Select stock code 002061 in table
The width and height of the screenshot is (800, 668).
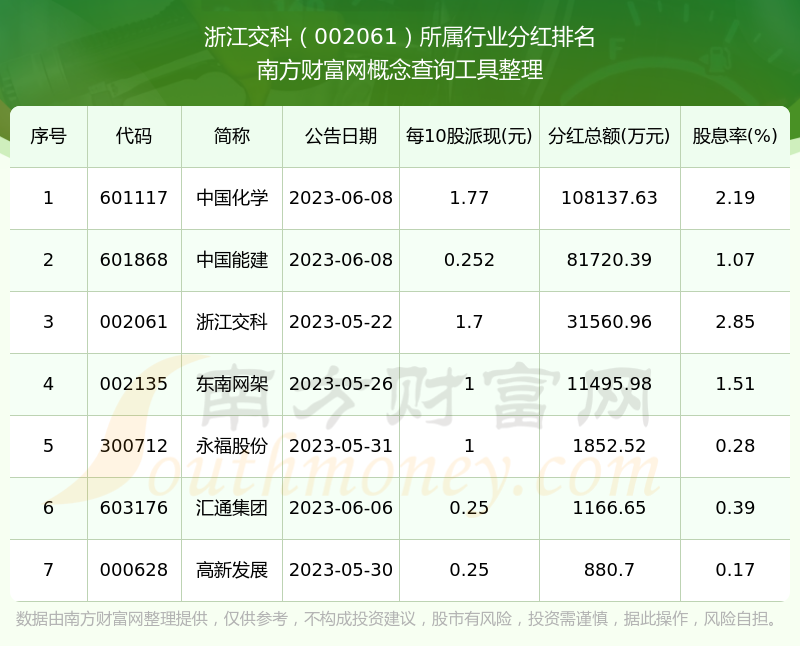(134, 322)
